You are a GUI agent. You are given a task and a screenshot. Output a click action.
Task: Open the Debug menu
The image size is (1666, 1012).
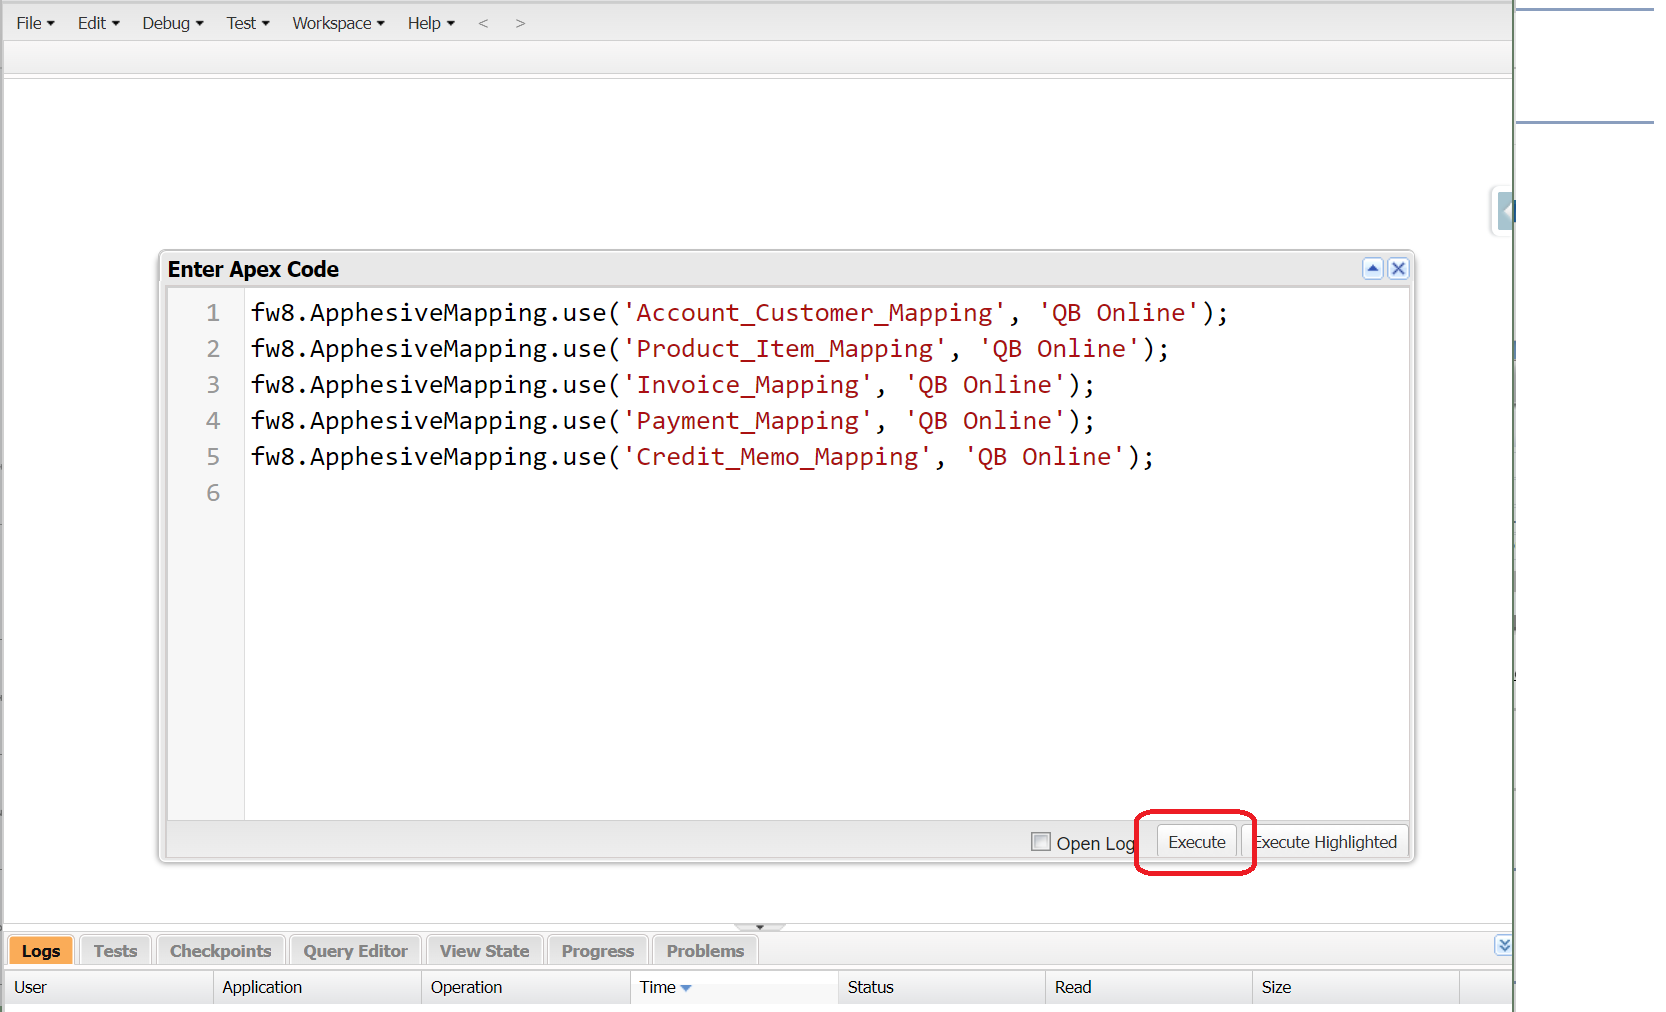[173, 23]
